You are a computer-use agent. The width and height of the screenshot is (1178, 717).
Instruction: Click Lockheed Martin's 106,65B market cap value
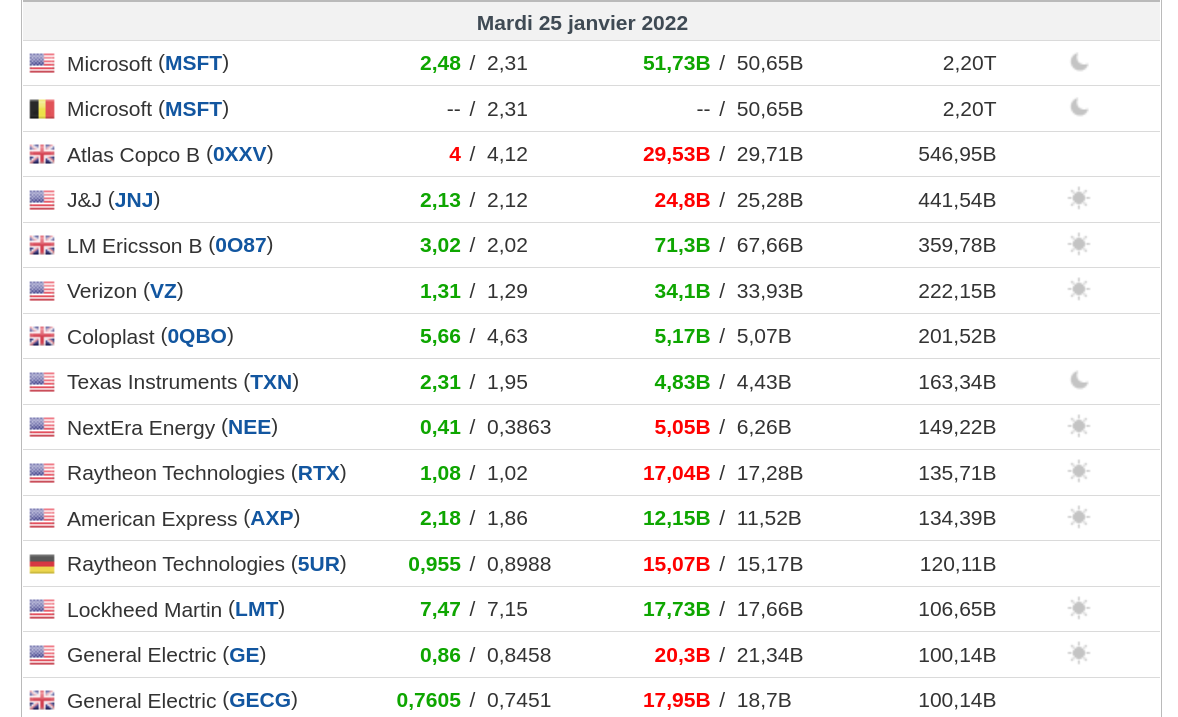point(957,609)
